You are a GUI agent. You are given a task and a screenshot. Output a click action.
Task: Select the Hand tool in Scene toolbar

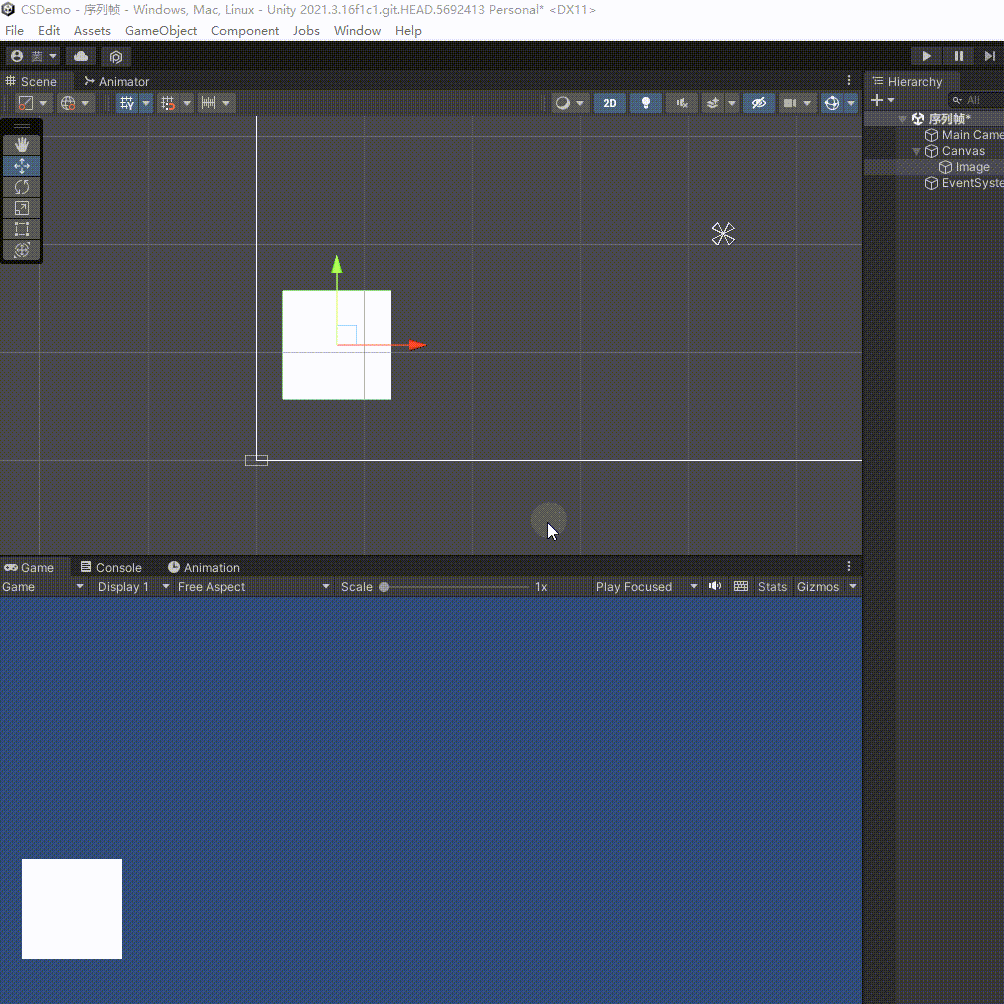click(22, 145)
